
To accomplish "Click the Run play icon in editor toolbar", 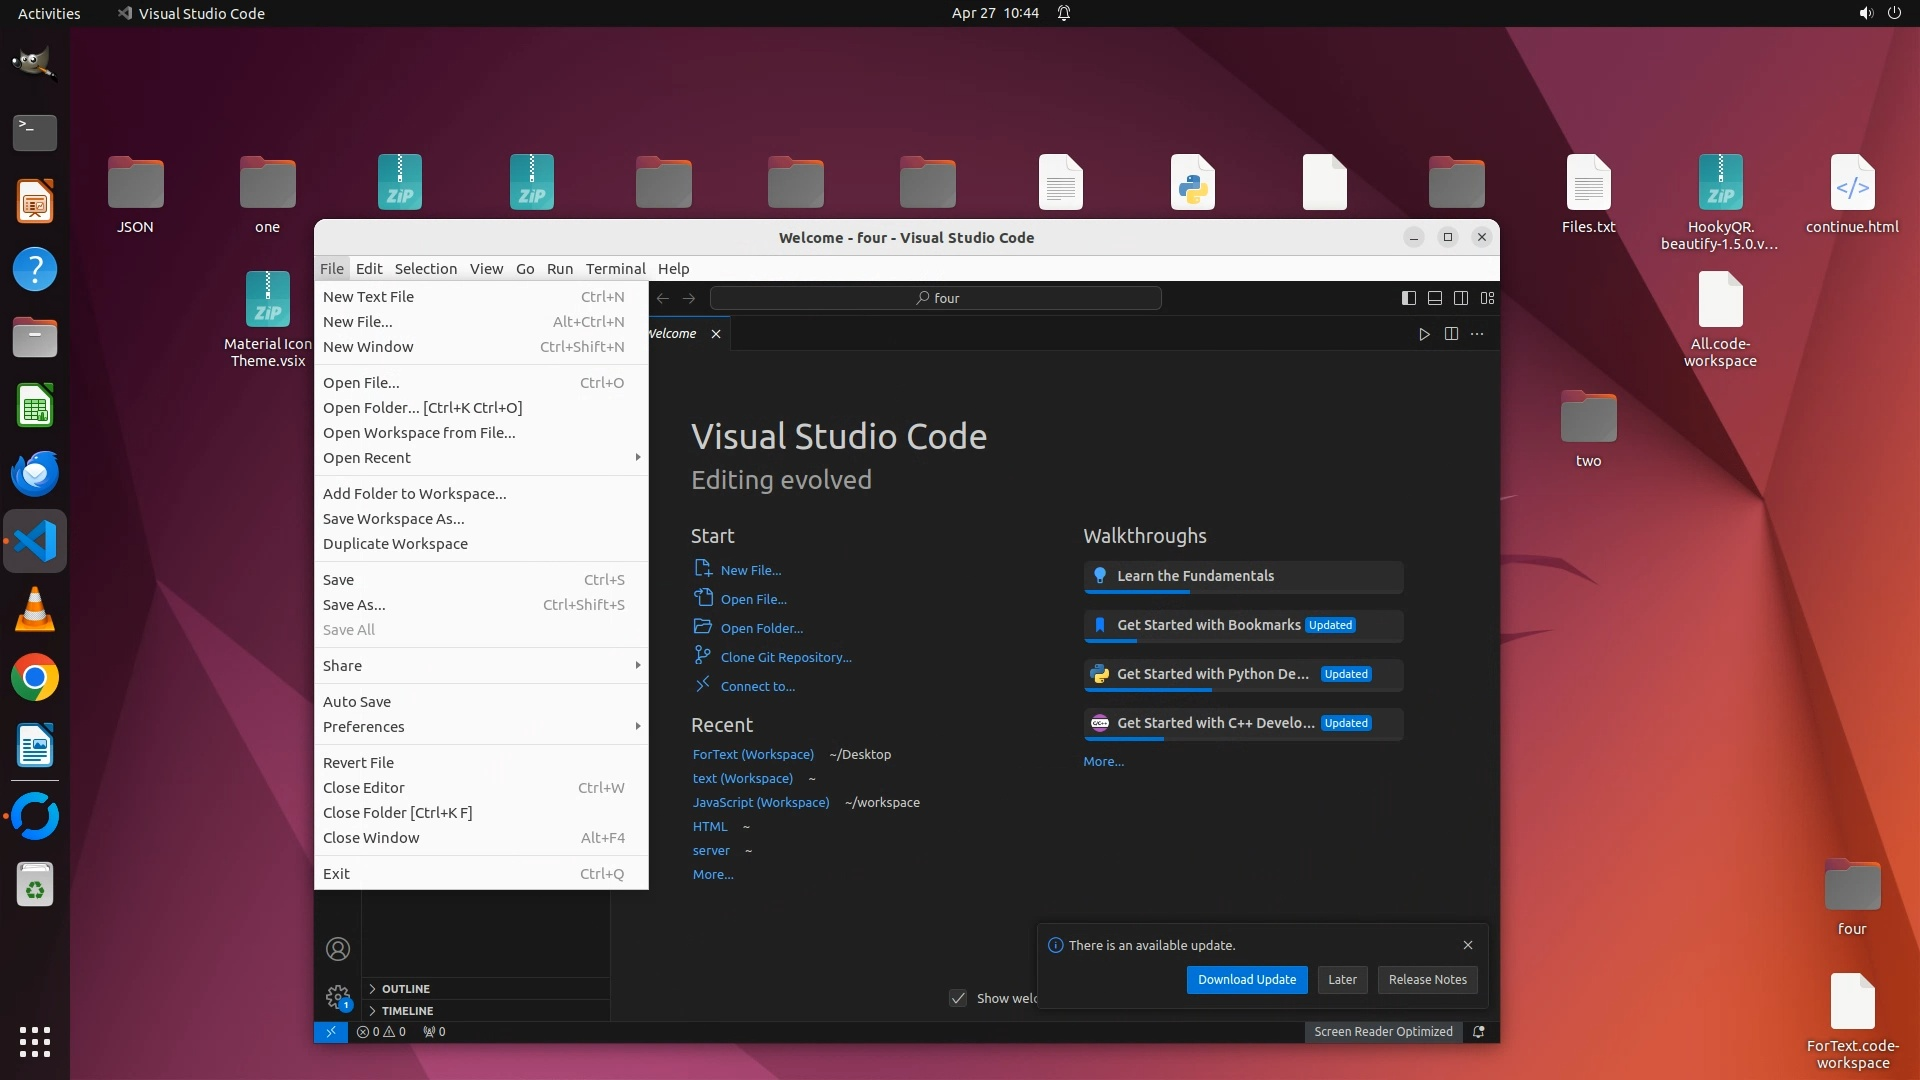I will (1424, 334).
